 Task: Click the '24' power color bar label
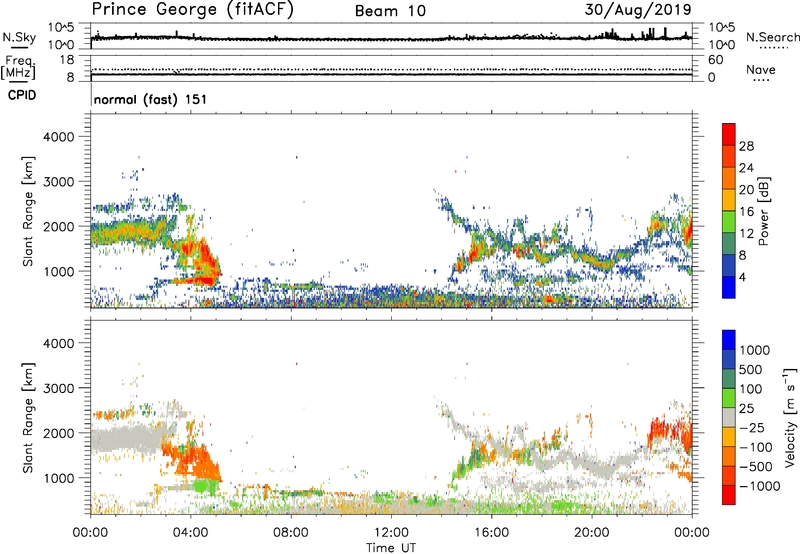(746, 168)
